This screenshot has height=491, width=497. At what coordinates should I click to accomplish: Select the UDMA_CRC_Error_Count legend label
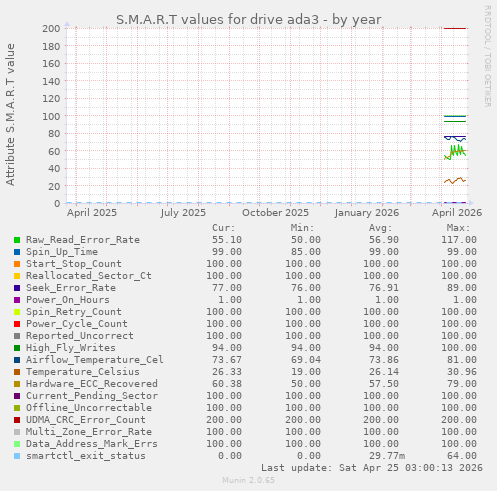86,420
